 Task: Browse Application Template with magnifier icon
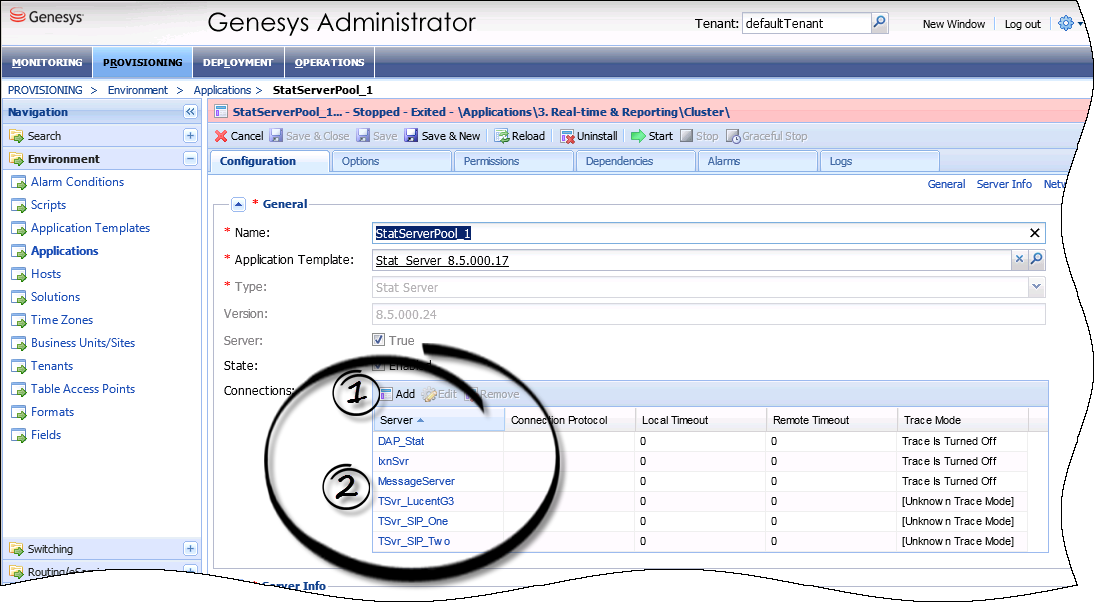coord(1037,260)
